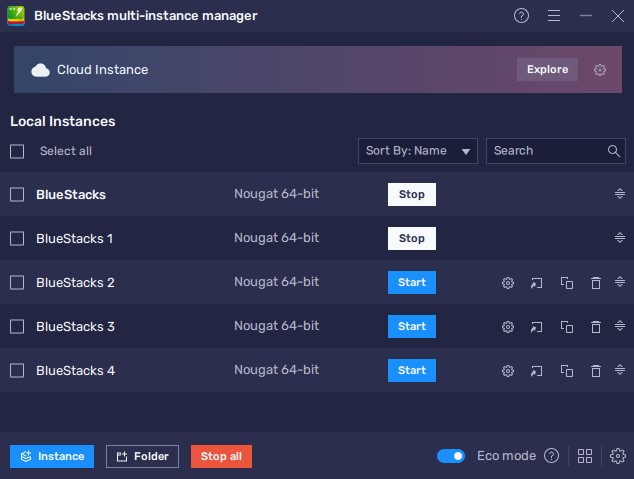Start the BlueStacks 4 instance
Image resolution: width=634 pixels, height=479 pixels.
(x=412, y=371)
